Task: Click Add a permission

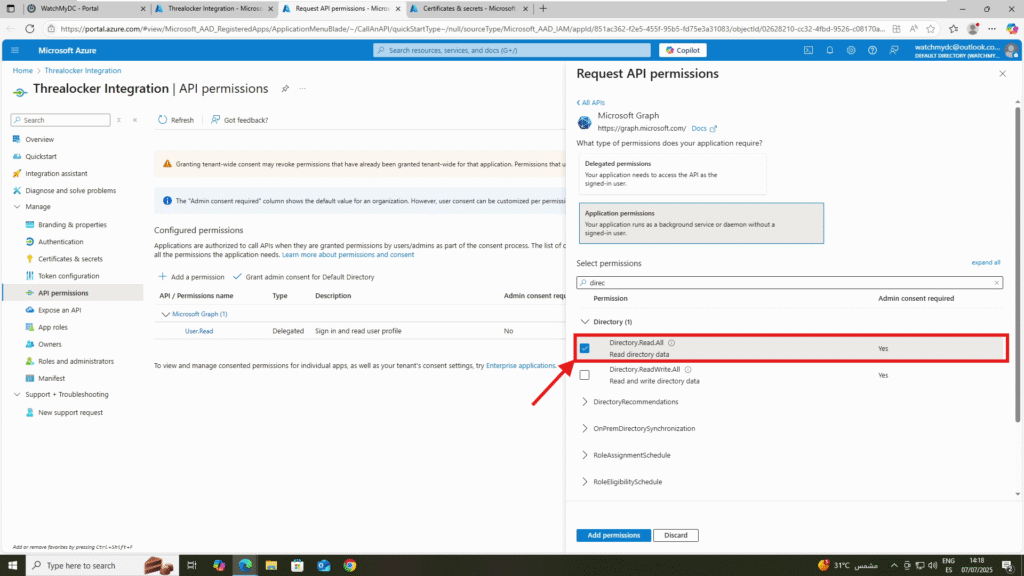Action: pyautogui.click(x=191, y=278)
